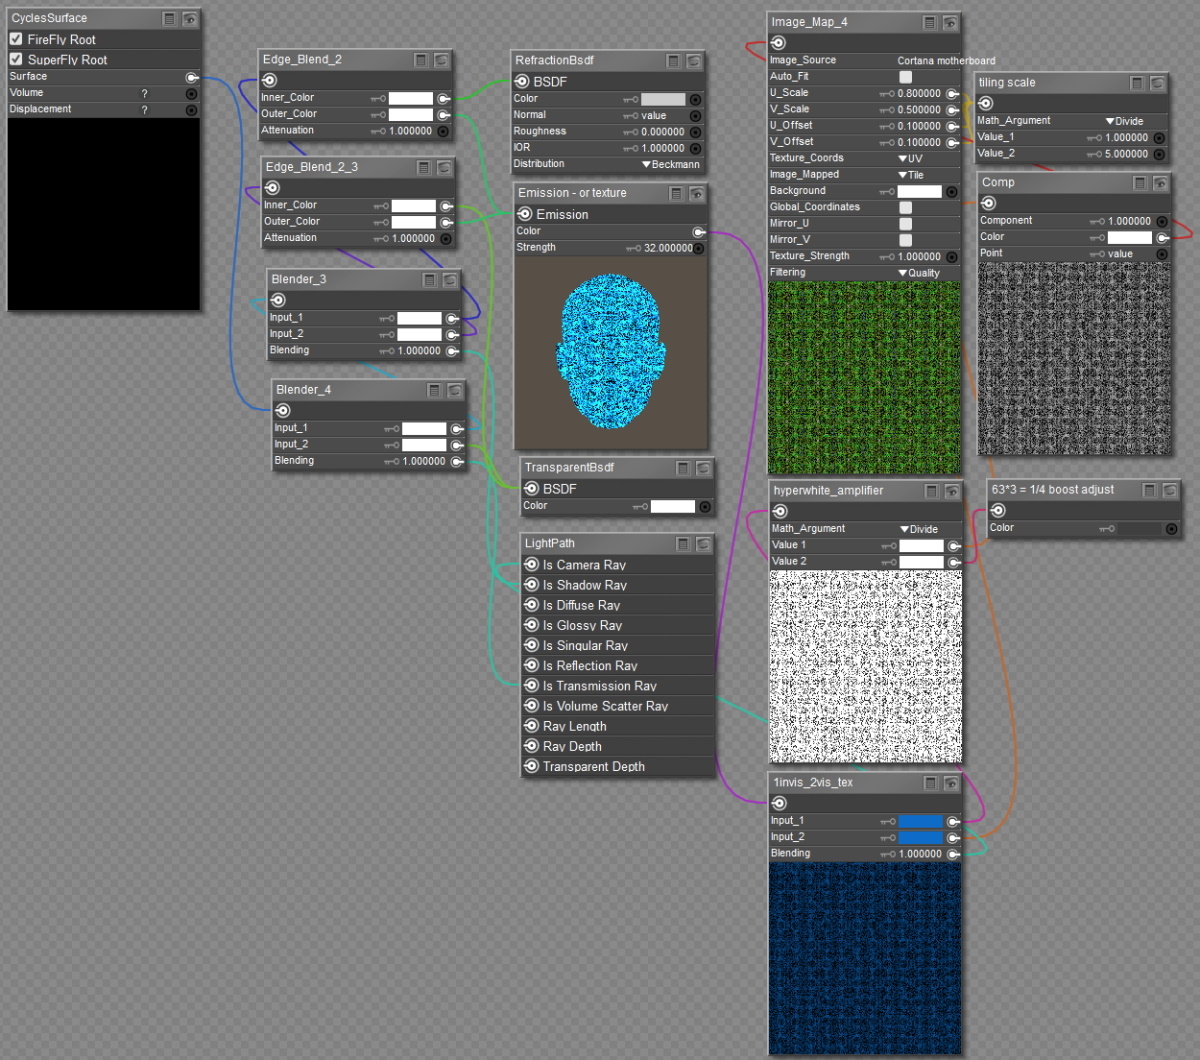The width and height of the screenshot is (1200, 1060).
Task: Click the animation key icon beside Emission Strength
Action: point(631,248)
